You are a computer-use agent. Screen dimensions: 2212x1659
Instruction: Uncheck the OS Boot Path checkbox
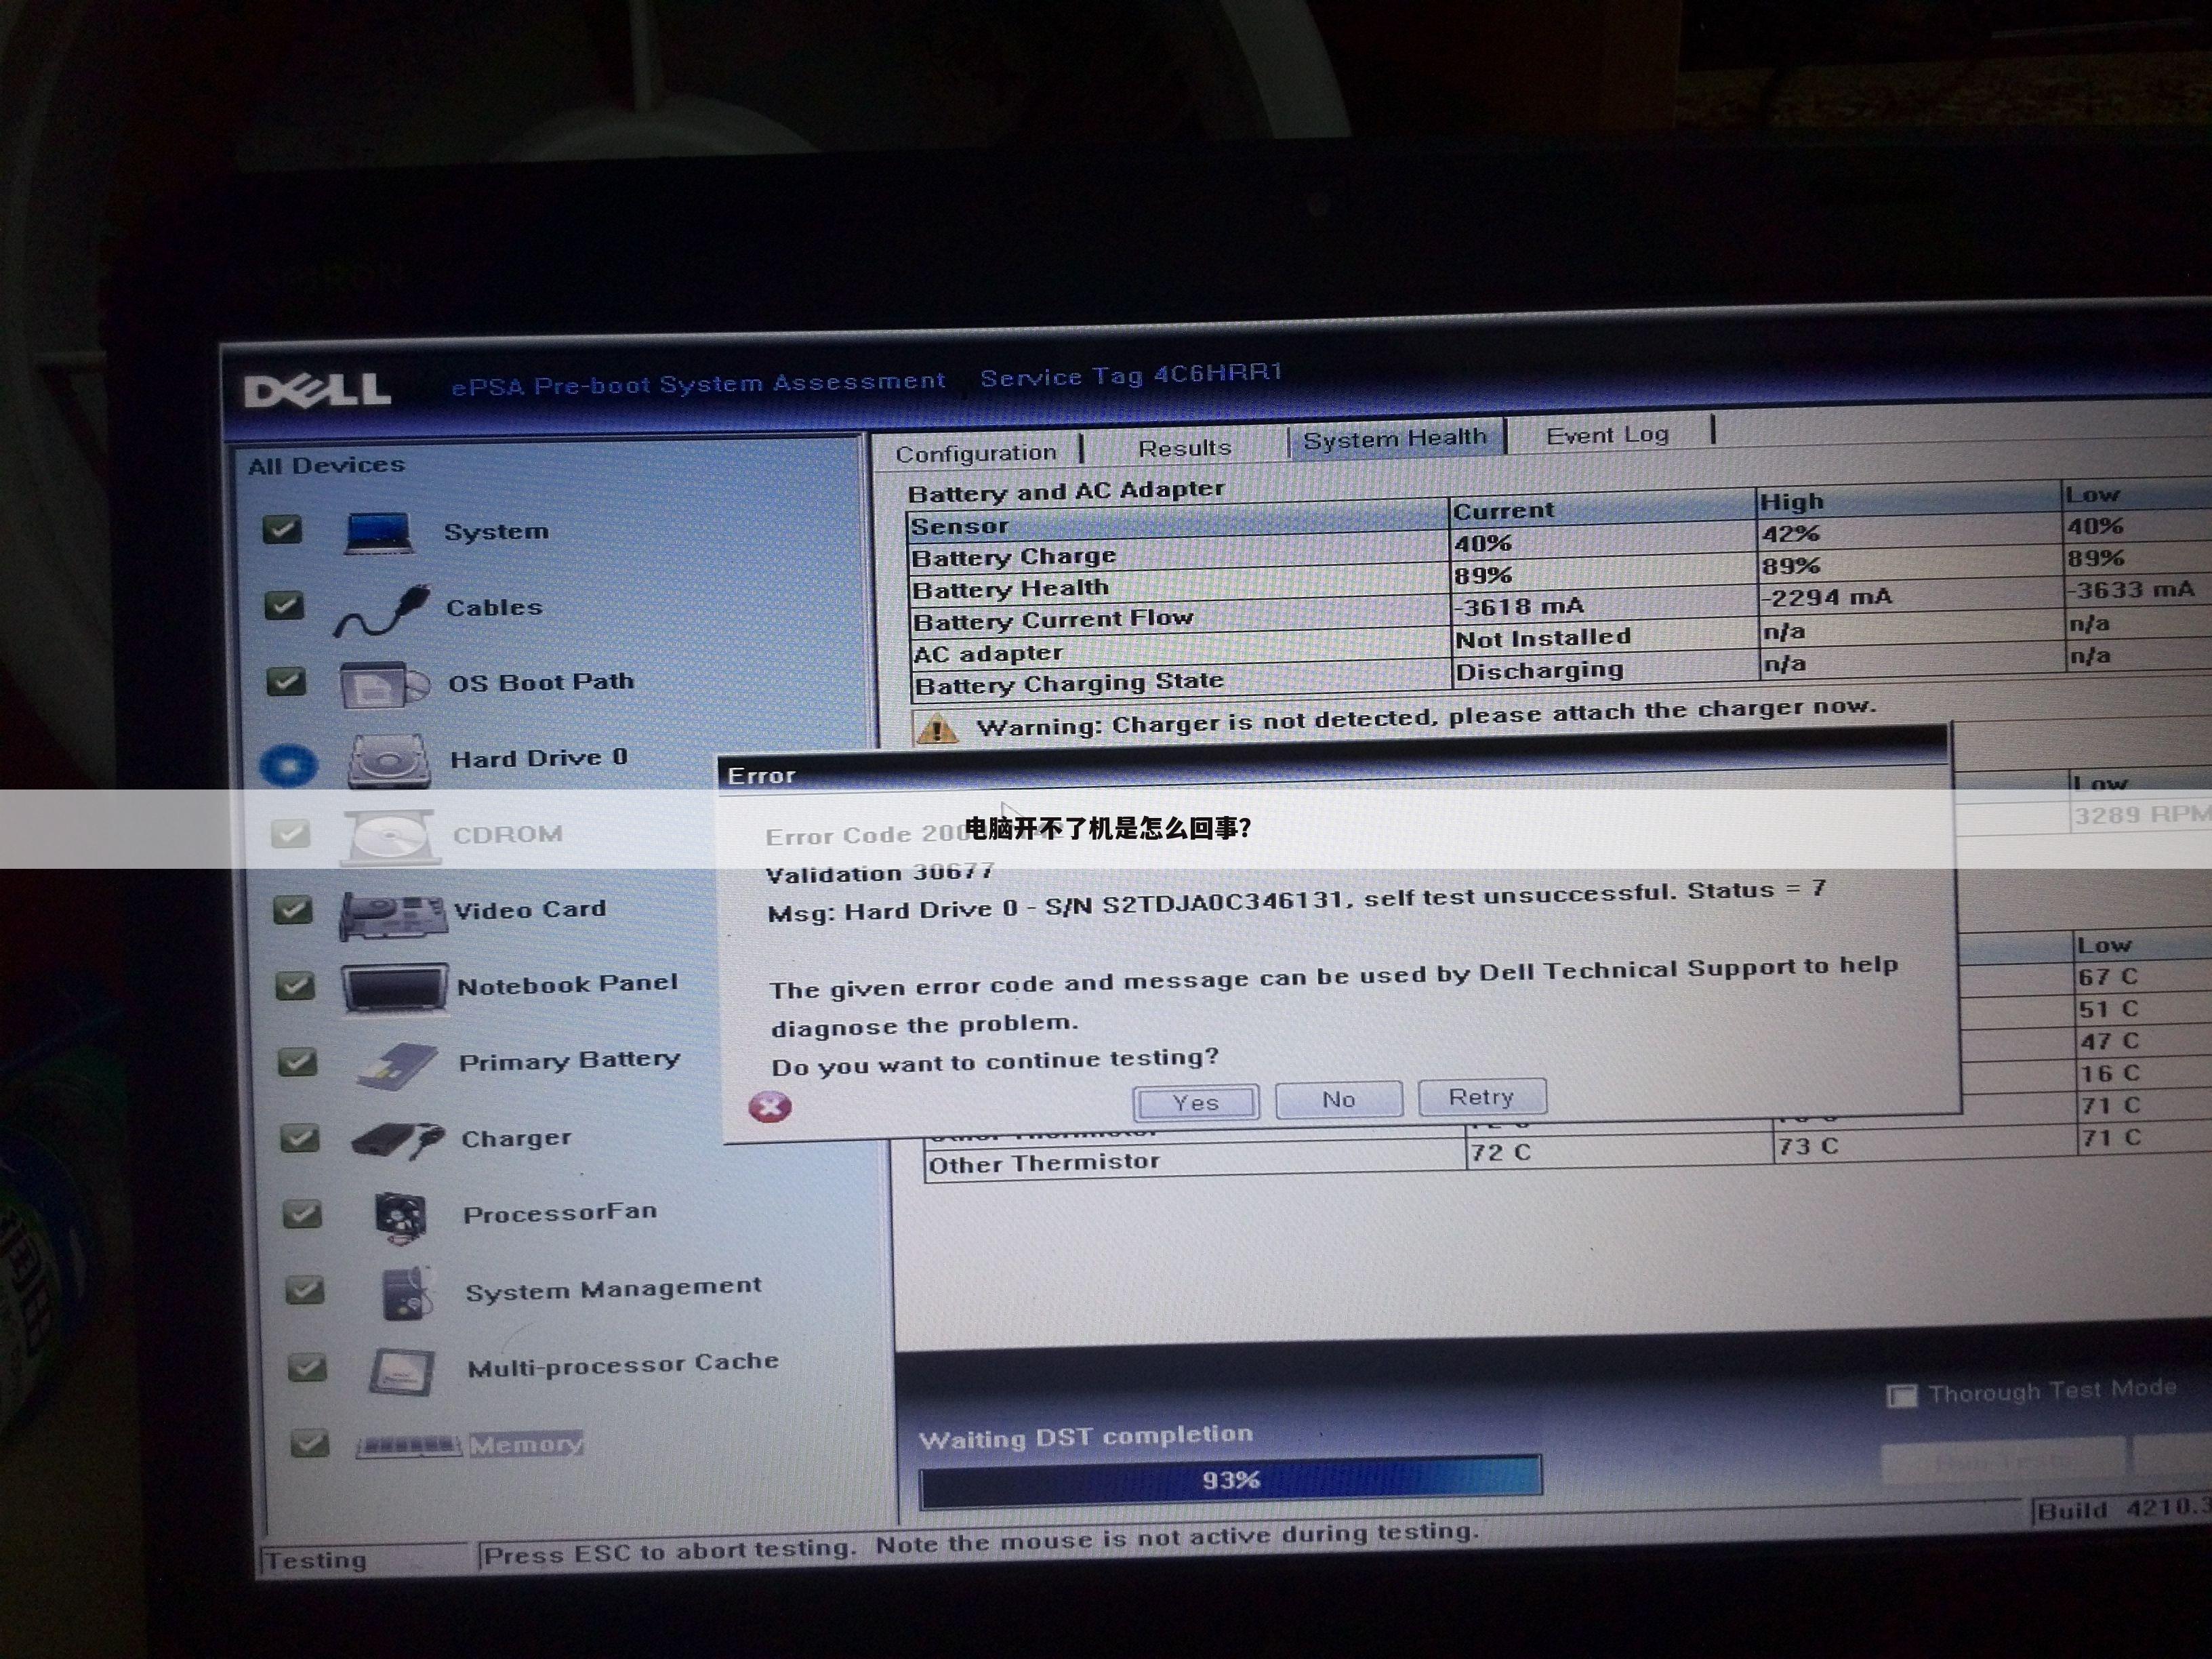click(286, 682)
